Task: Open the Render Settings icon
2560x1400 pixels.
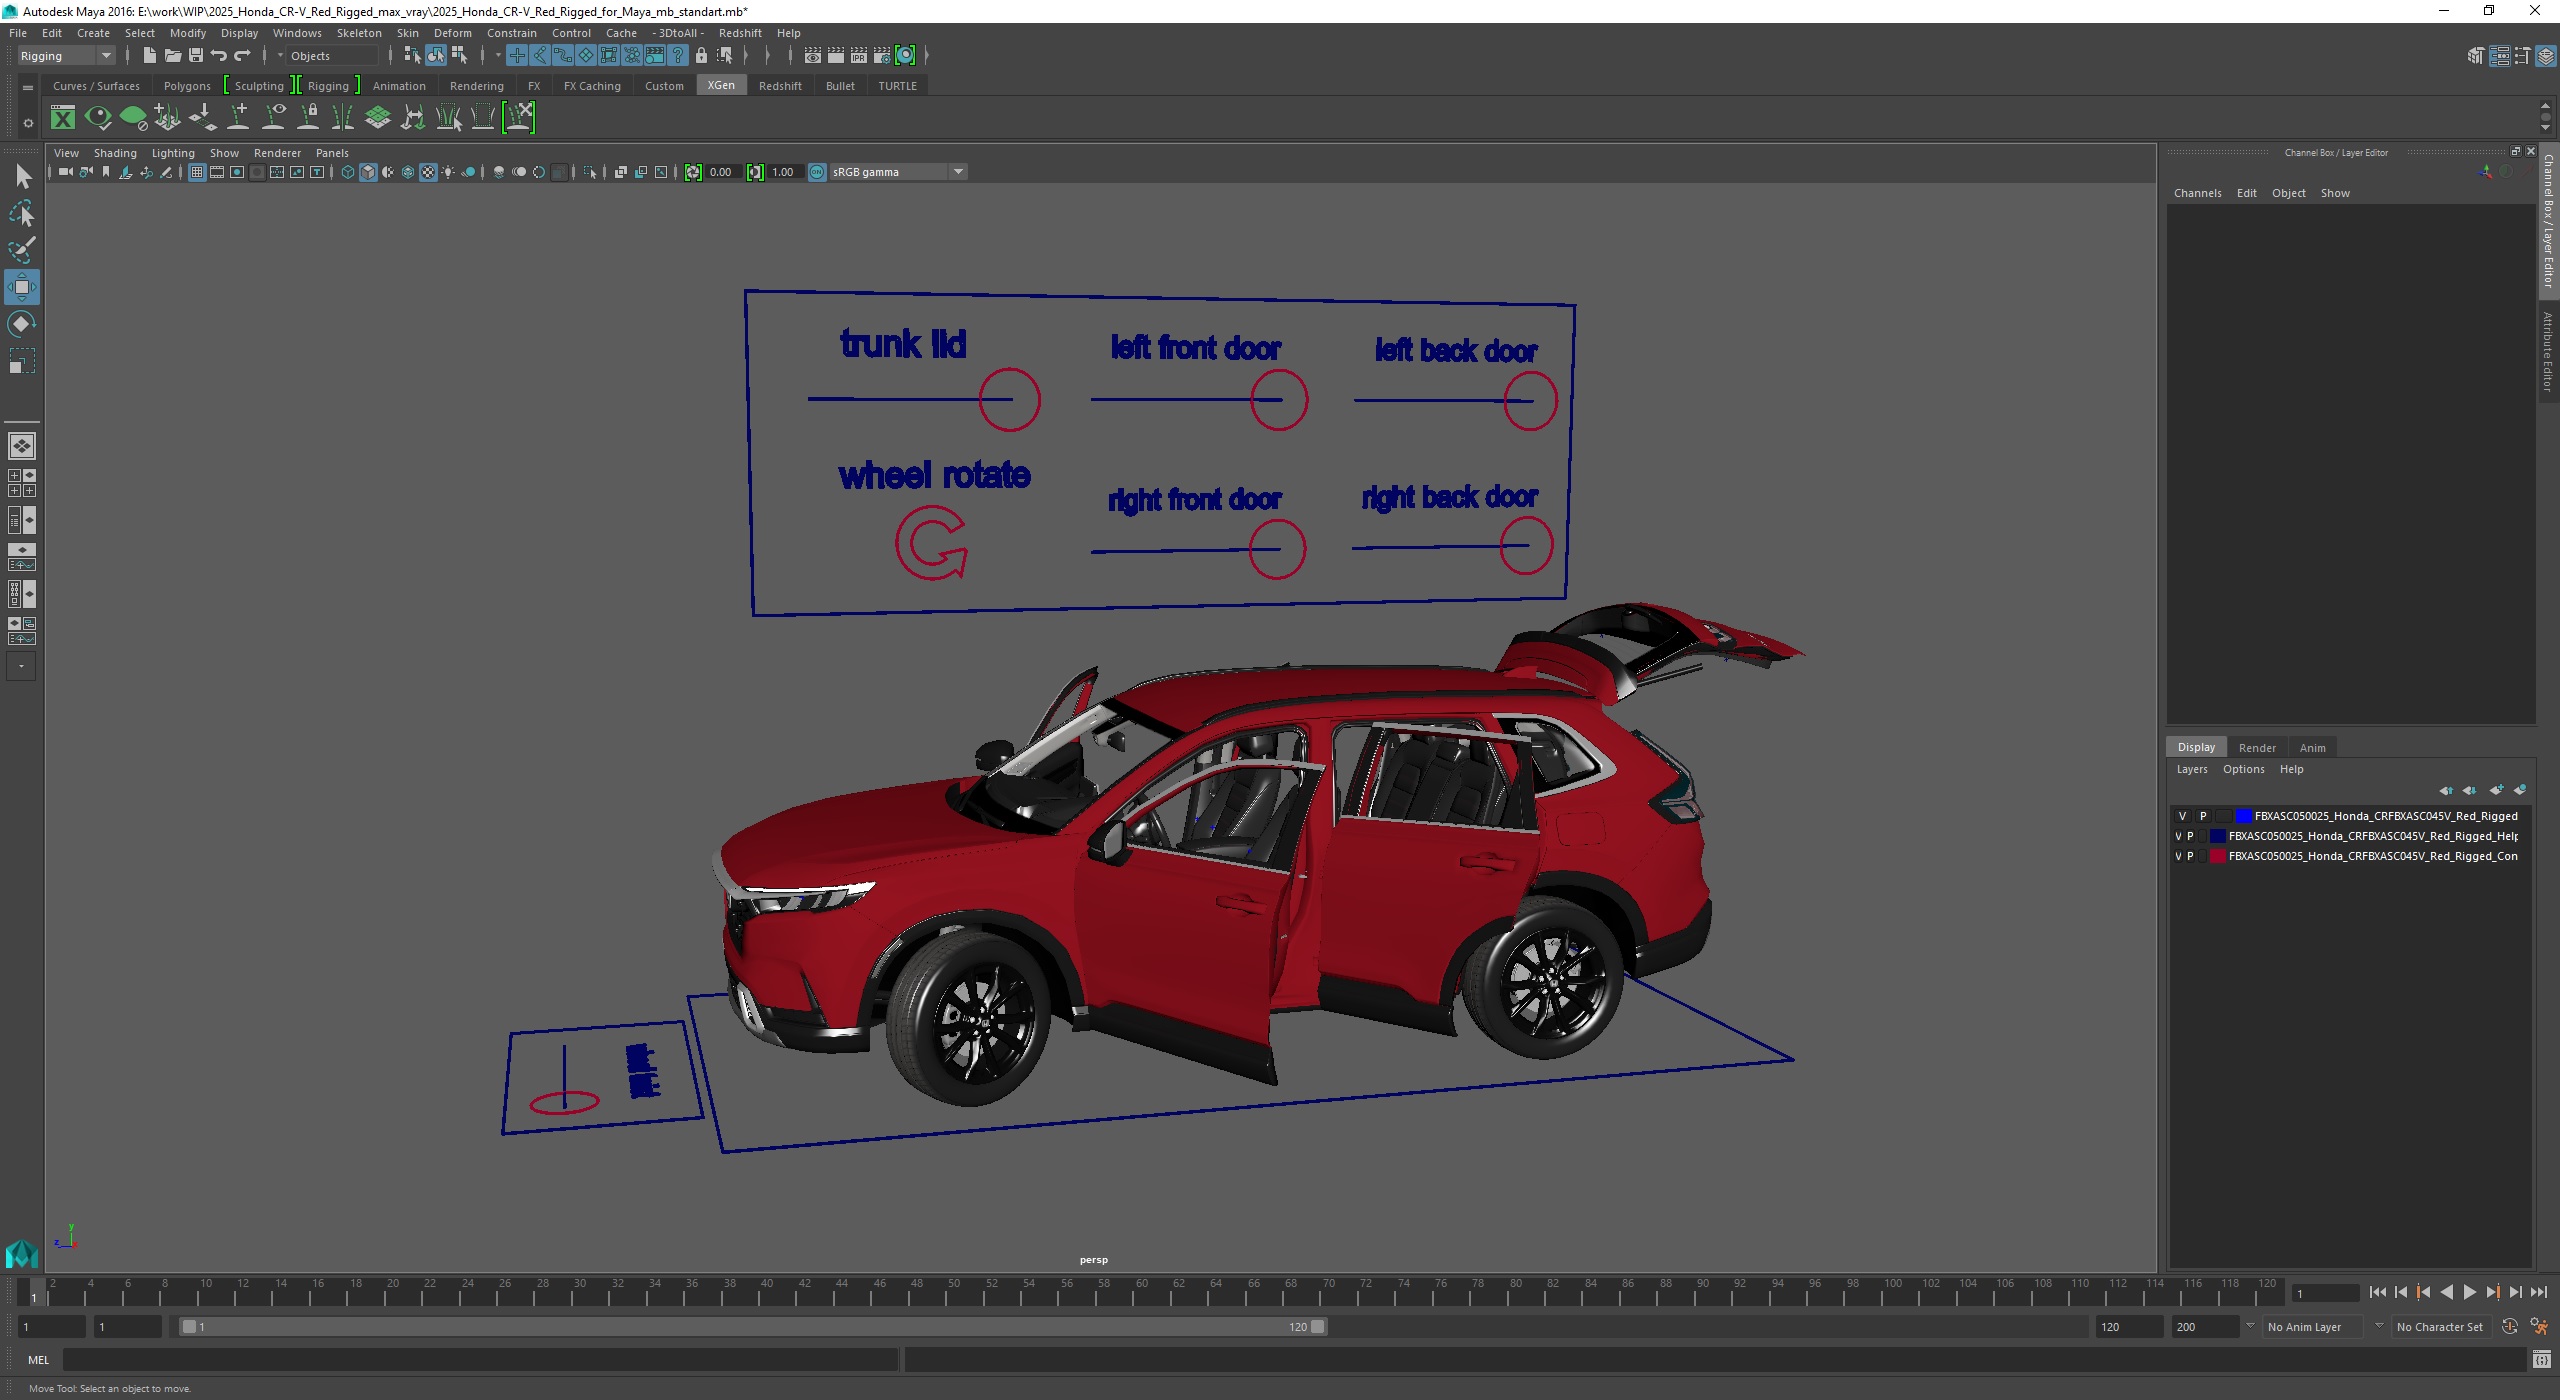Action: [882, 55]
